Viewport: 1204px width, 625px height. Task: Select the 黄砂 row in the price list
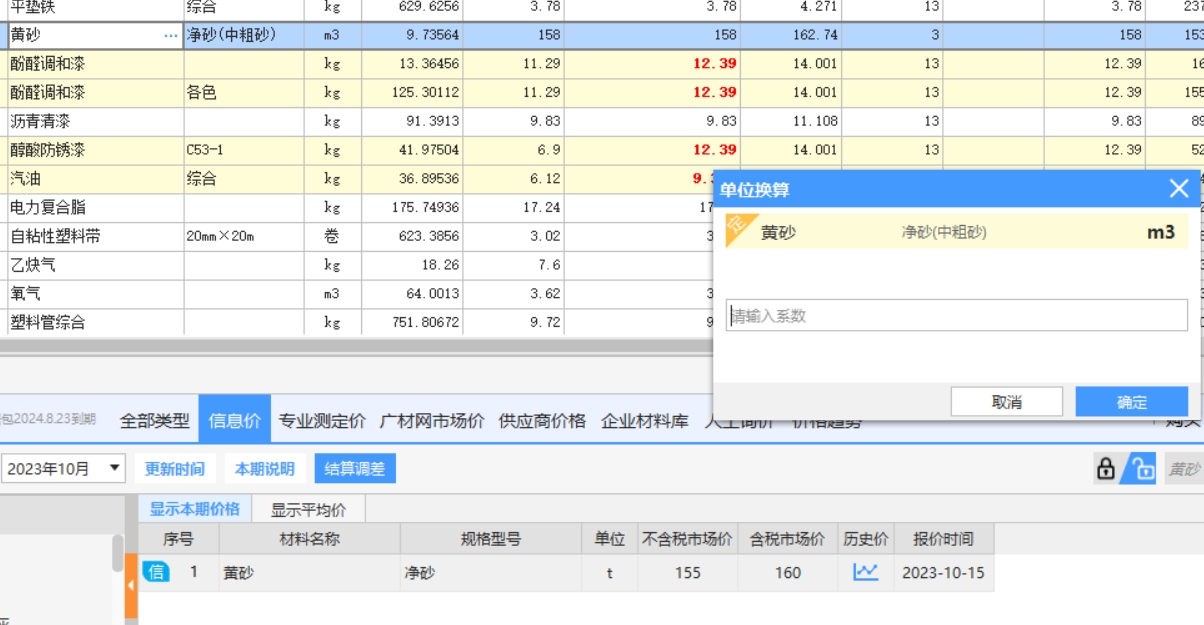click(566, 573)
